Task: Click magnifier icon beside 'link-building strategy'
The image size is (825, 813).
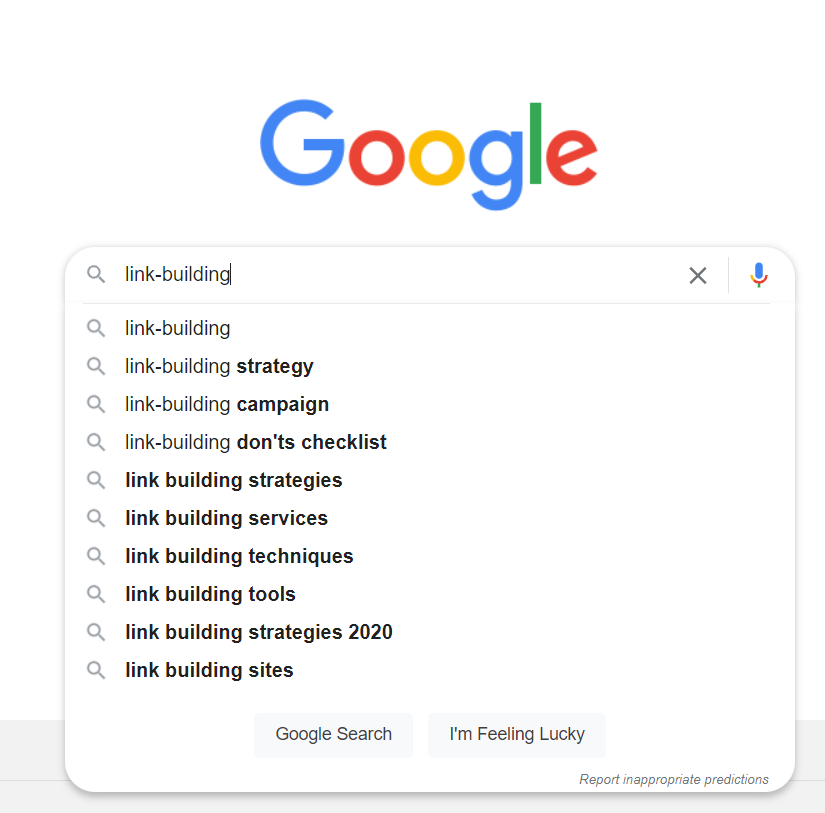Action: (96, 366)
